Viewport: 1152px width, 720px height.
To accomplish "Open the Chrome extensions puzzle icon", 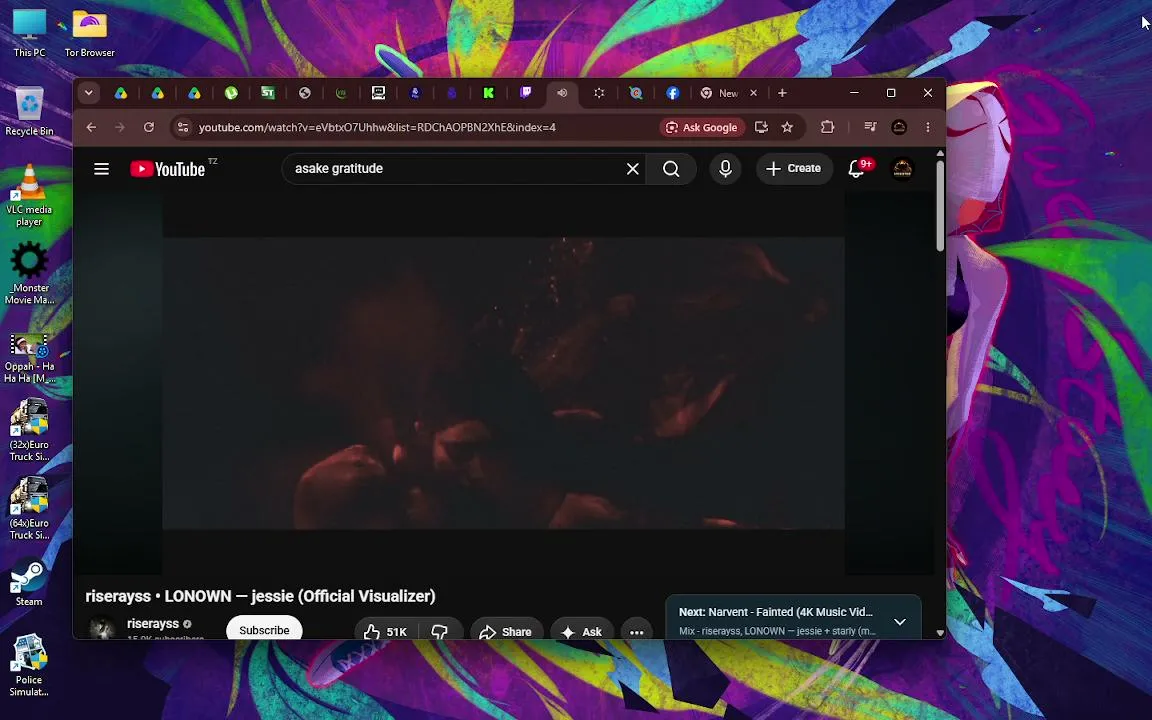I will pyautogui.click(x=827, y=127).
